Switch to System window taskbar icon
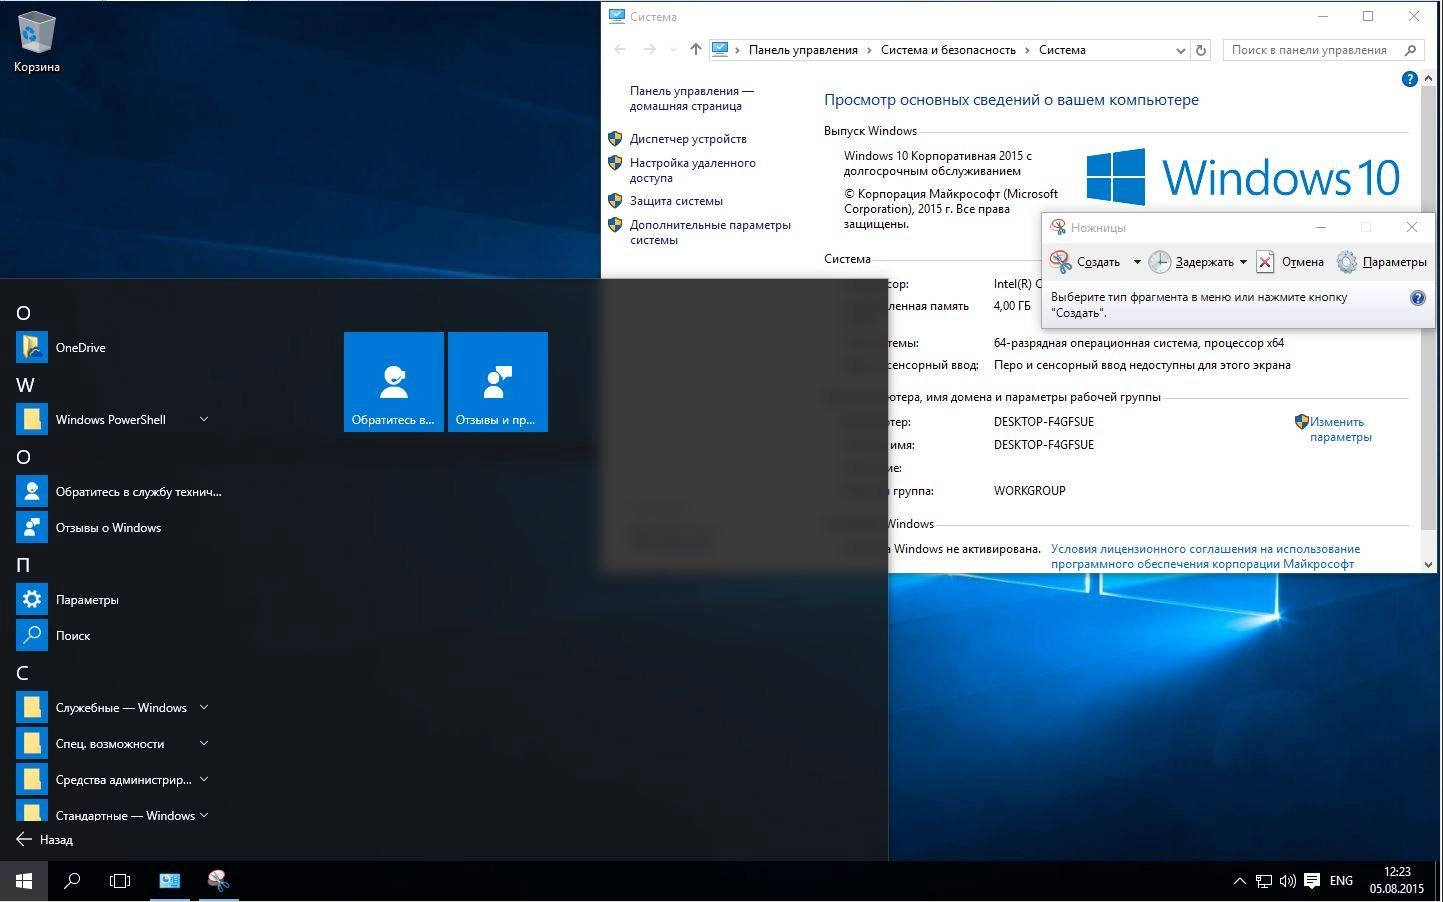 170,881
